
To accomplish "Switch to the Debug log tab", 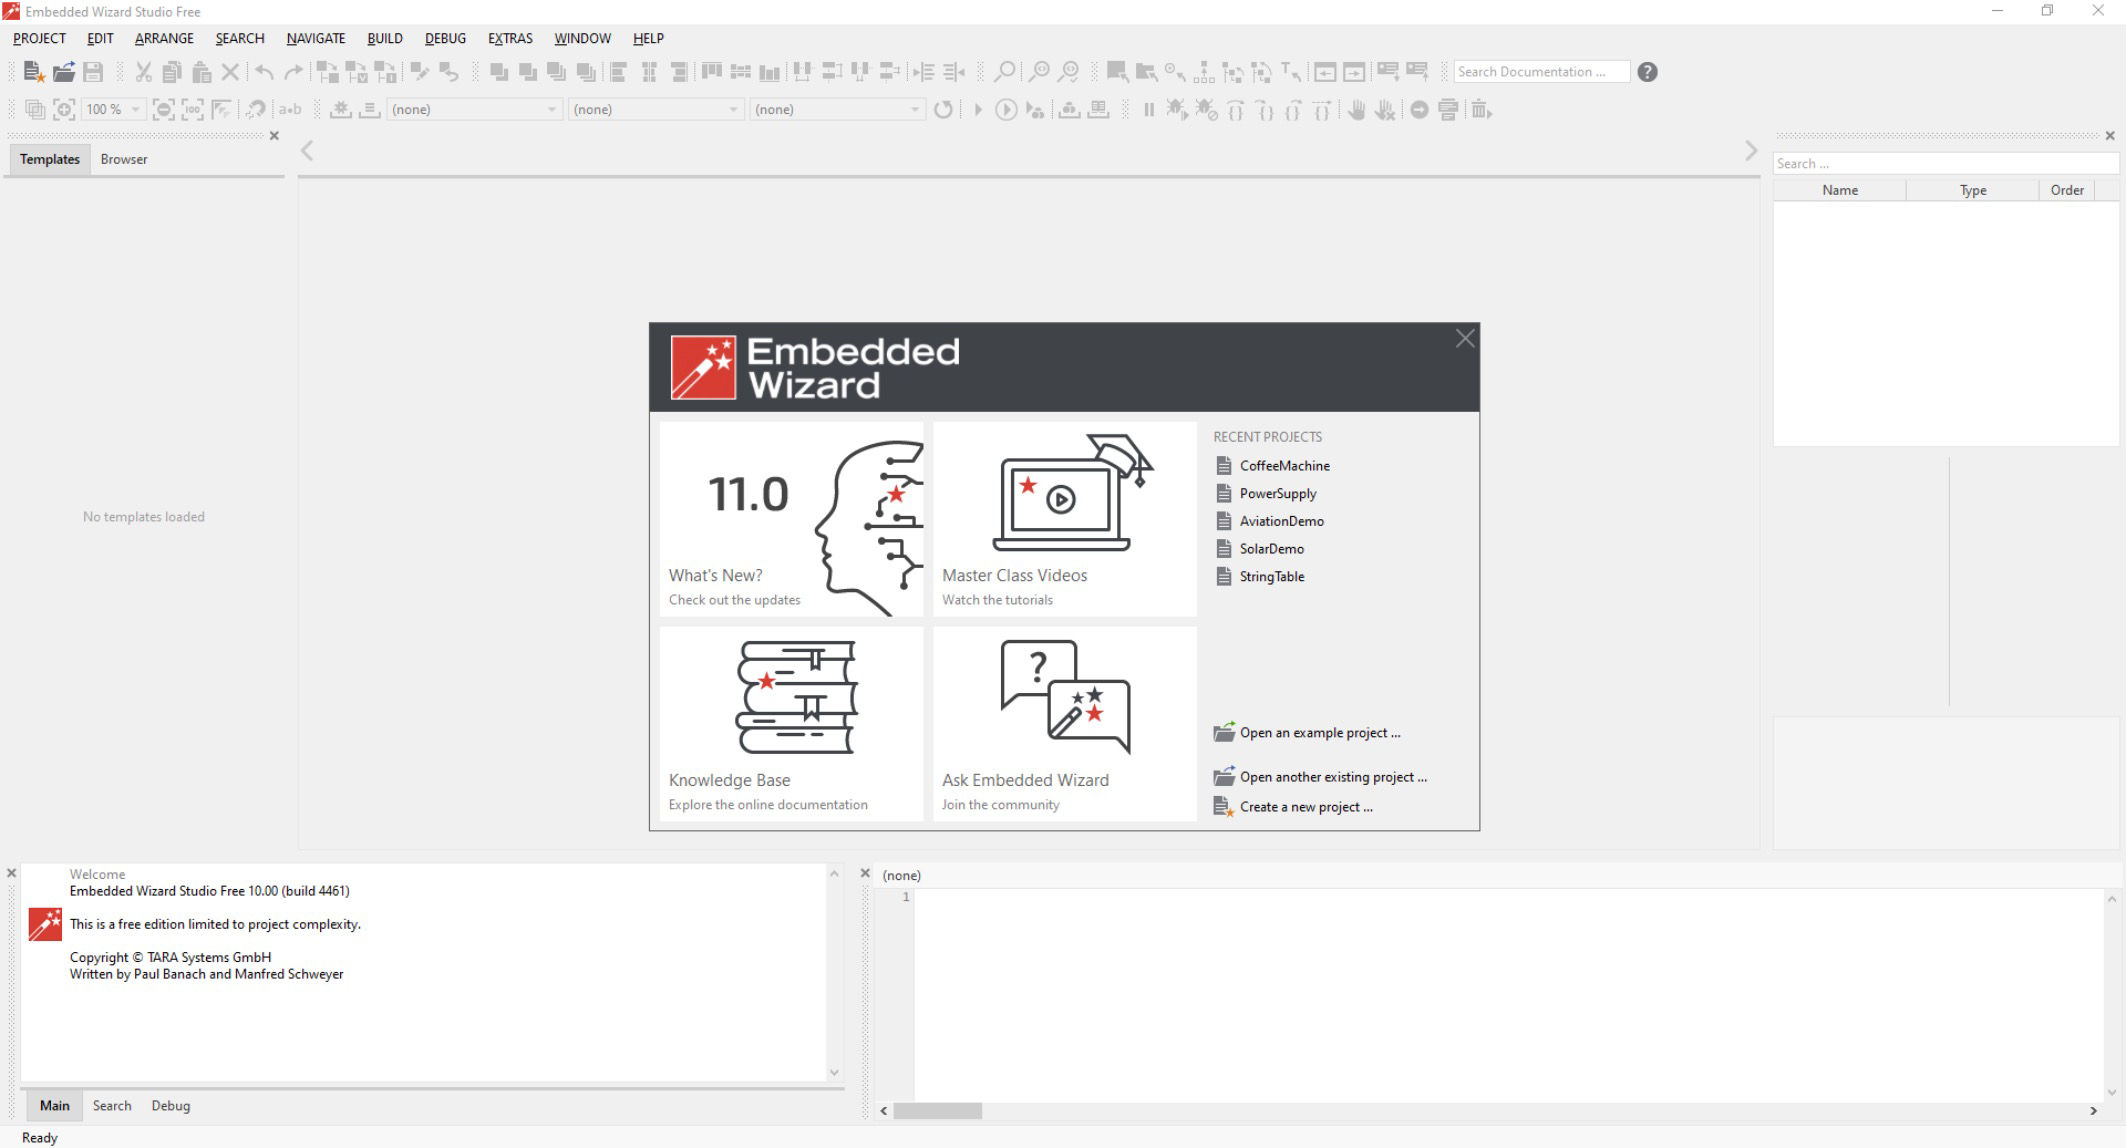I will tap(170, 1105).
